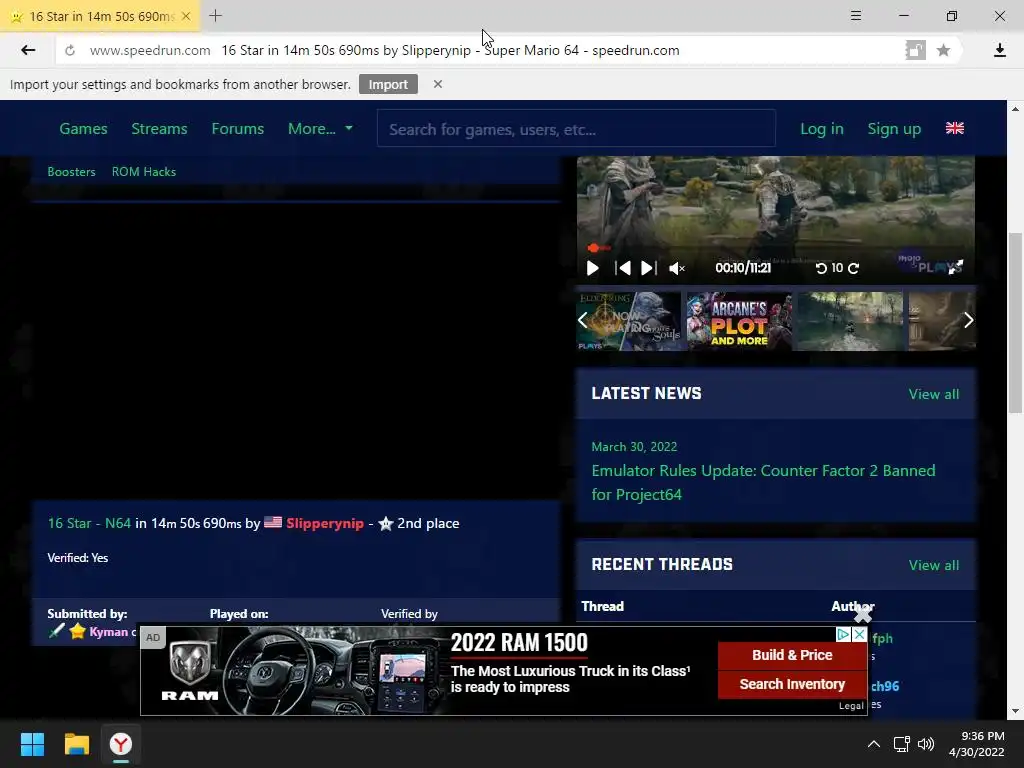Click the Verified: Yes text

(x=78, y=558)
